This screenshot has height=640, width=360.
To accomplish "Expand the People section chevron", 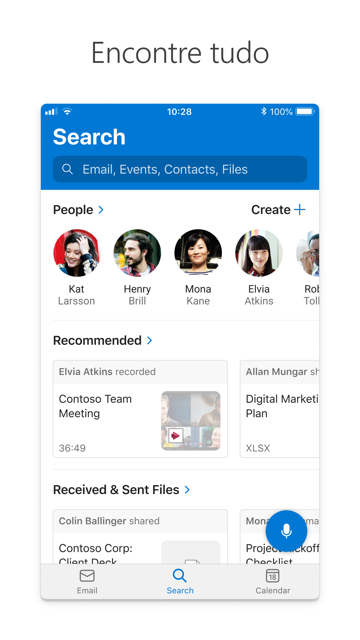I will (101, 210).
